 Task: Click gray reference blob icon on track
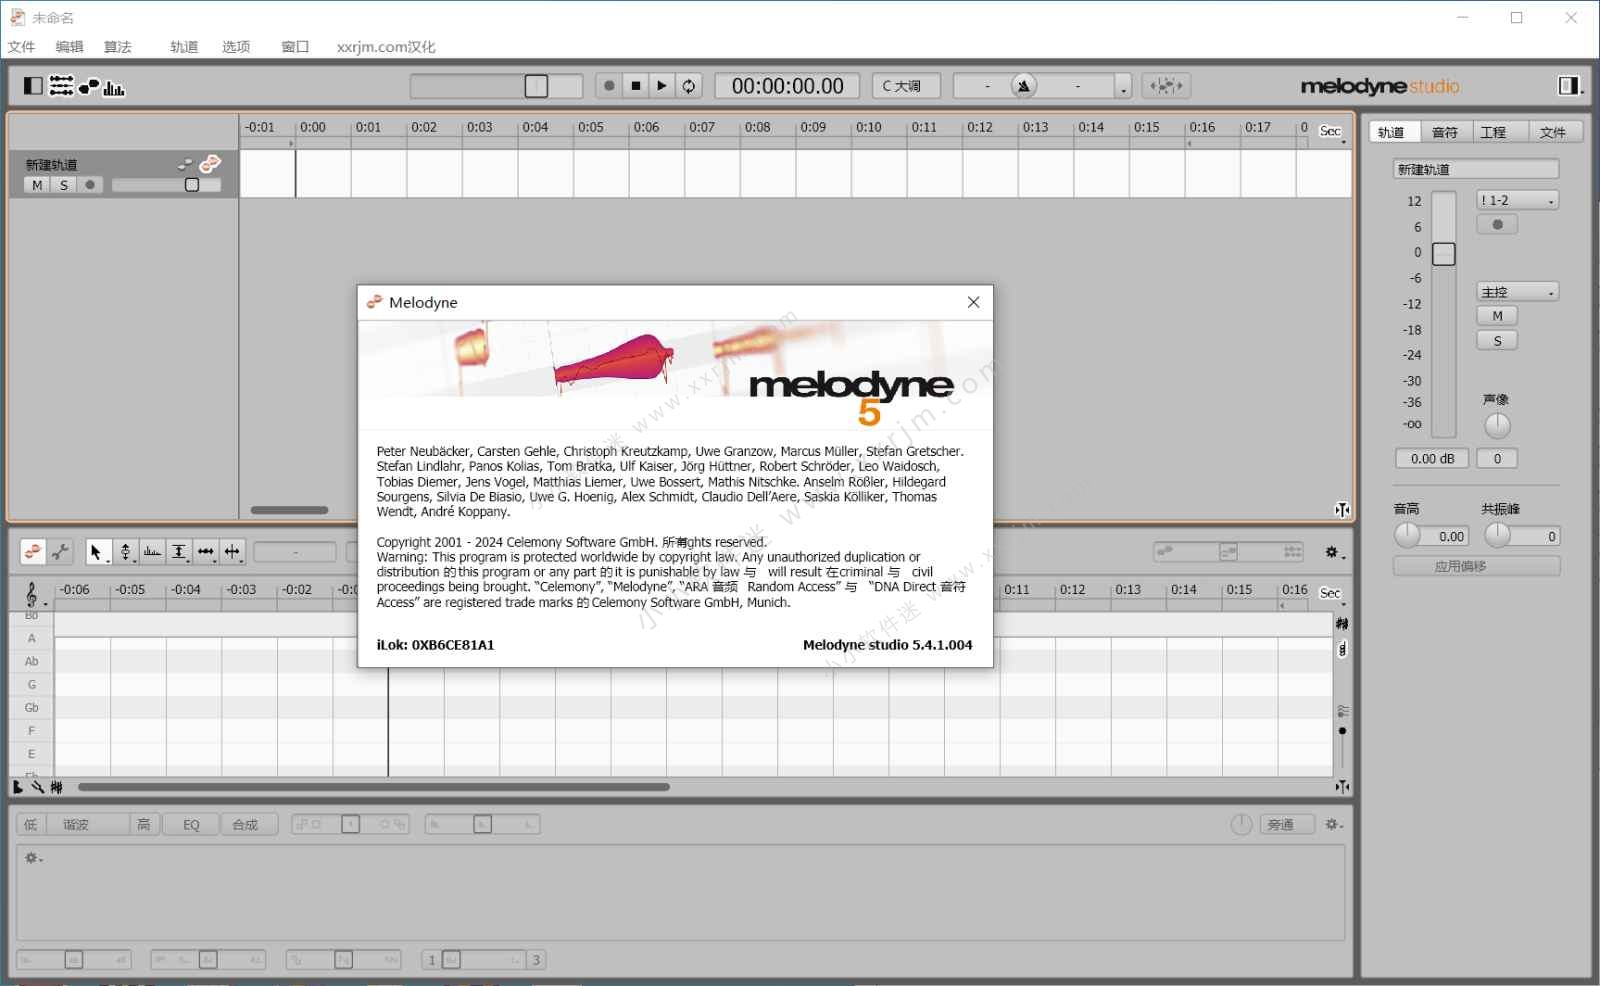pyautogui.click(x=185, y=164)
